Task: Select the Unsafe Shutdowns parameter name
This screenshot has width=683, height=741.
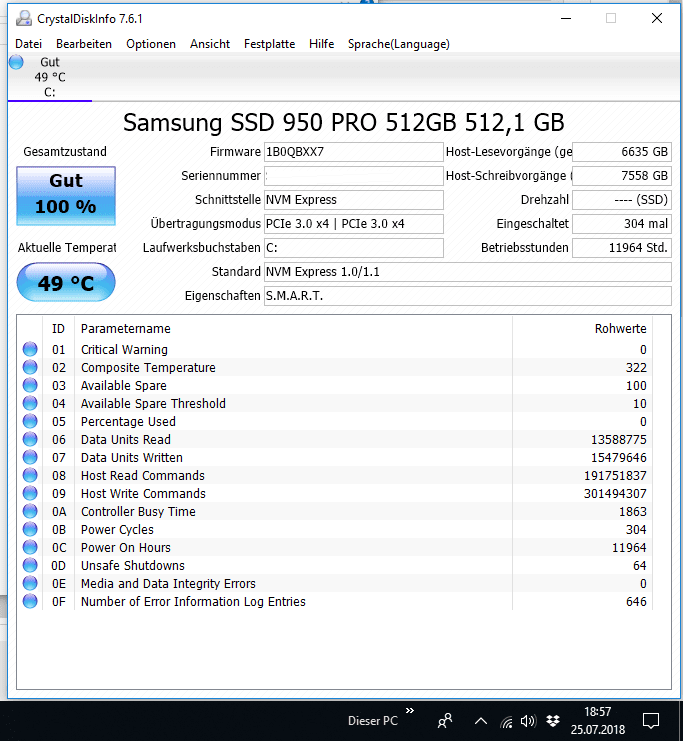Action: click(x=133, y=565)
